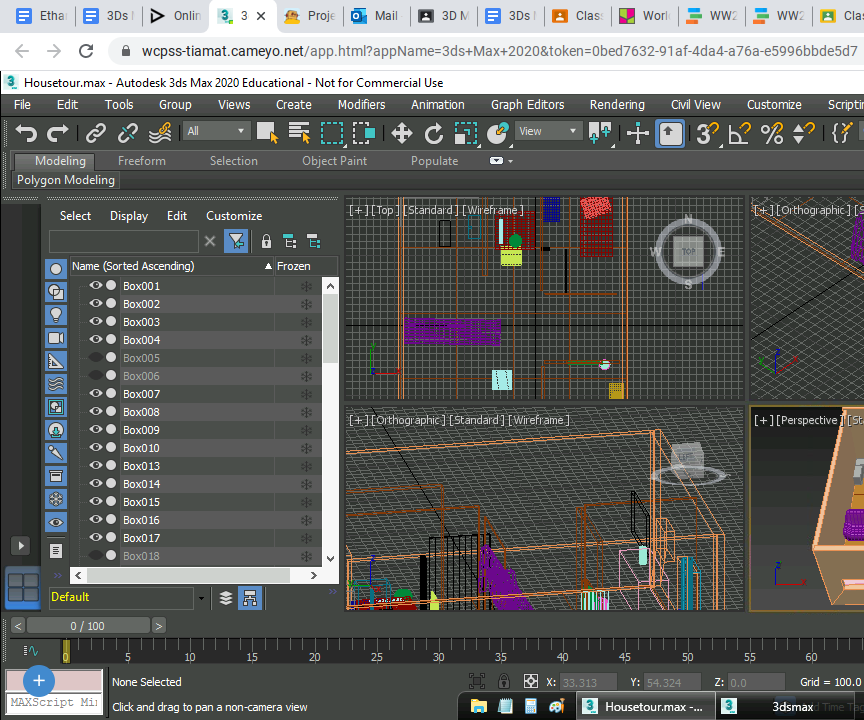
Task: Open the Rendering menu
Action: tap(616, 104)
